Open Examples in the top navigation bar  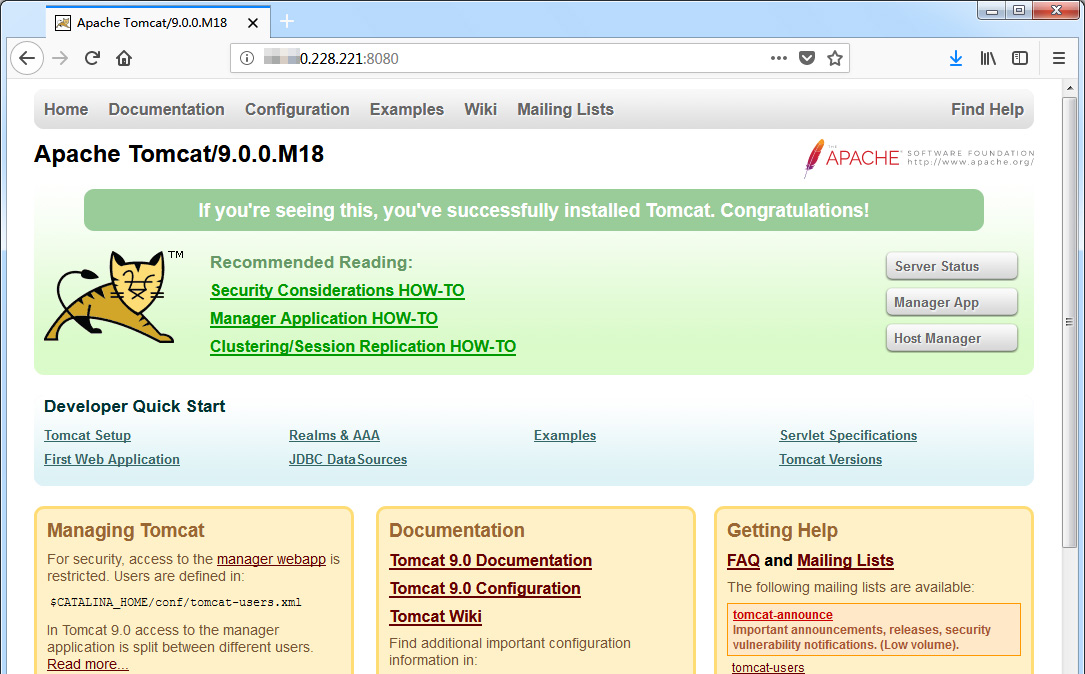click(406, 109)
